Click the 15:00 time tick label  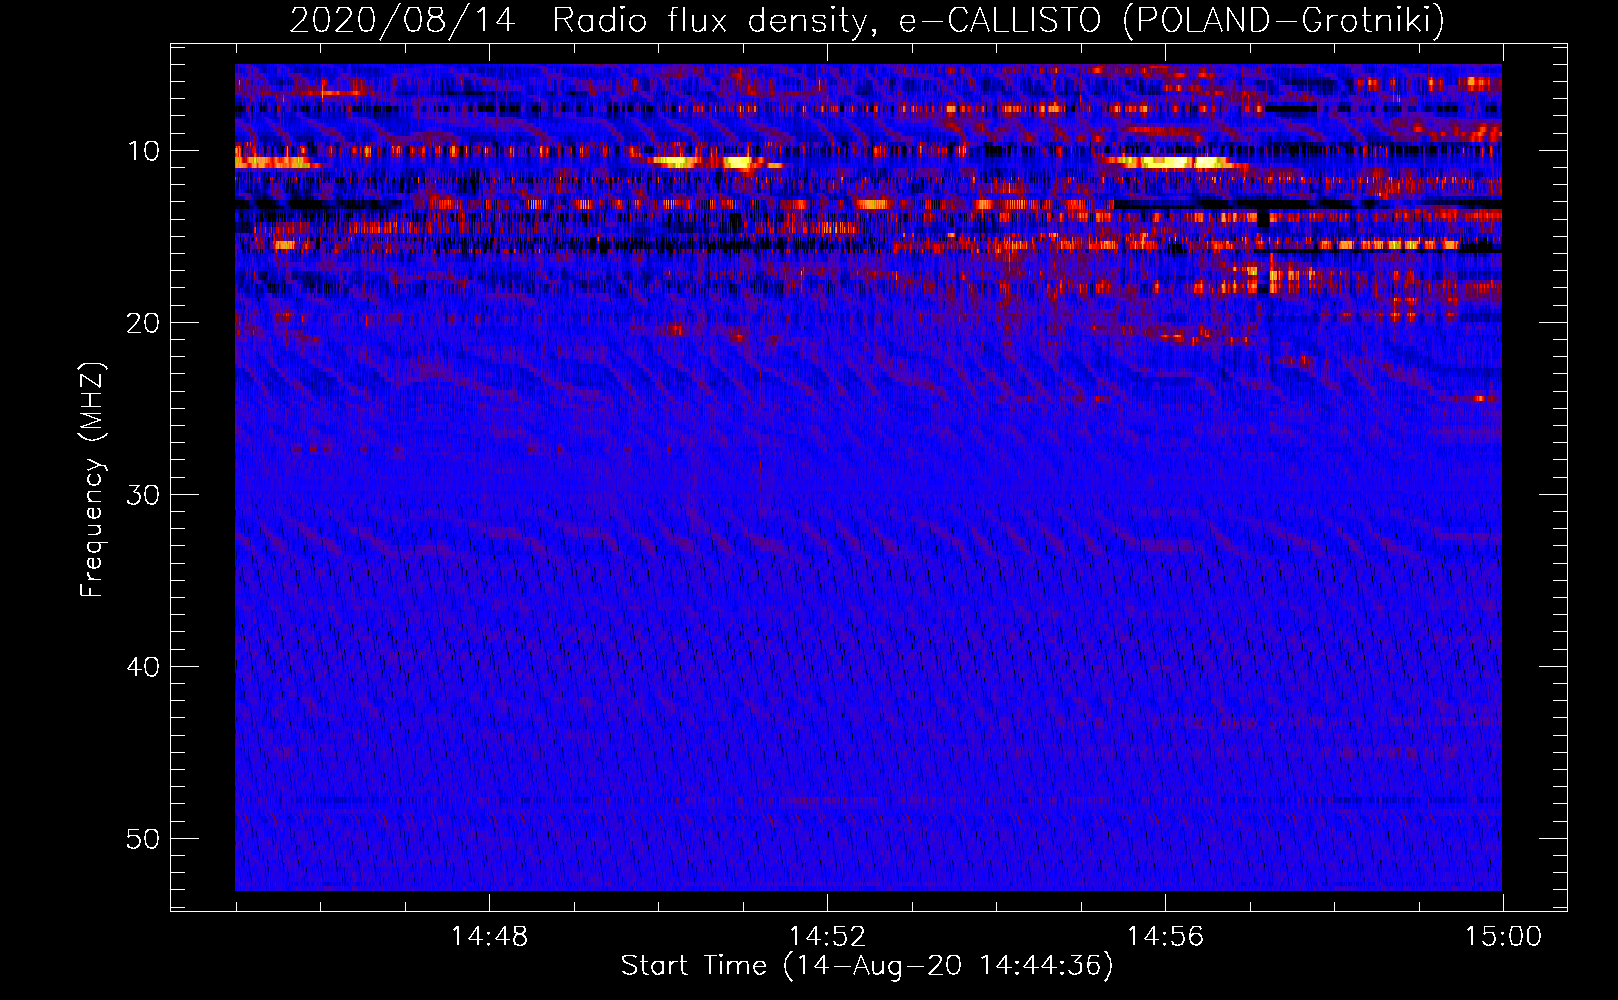(x=1503, y=937)
